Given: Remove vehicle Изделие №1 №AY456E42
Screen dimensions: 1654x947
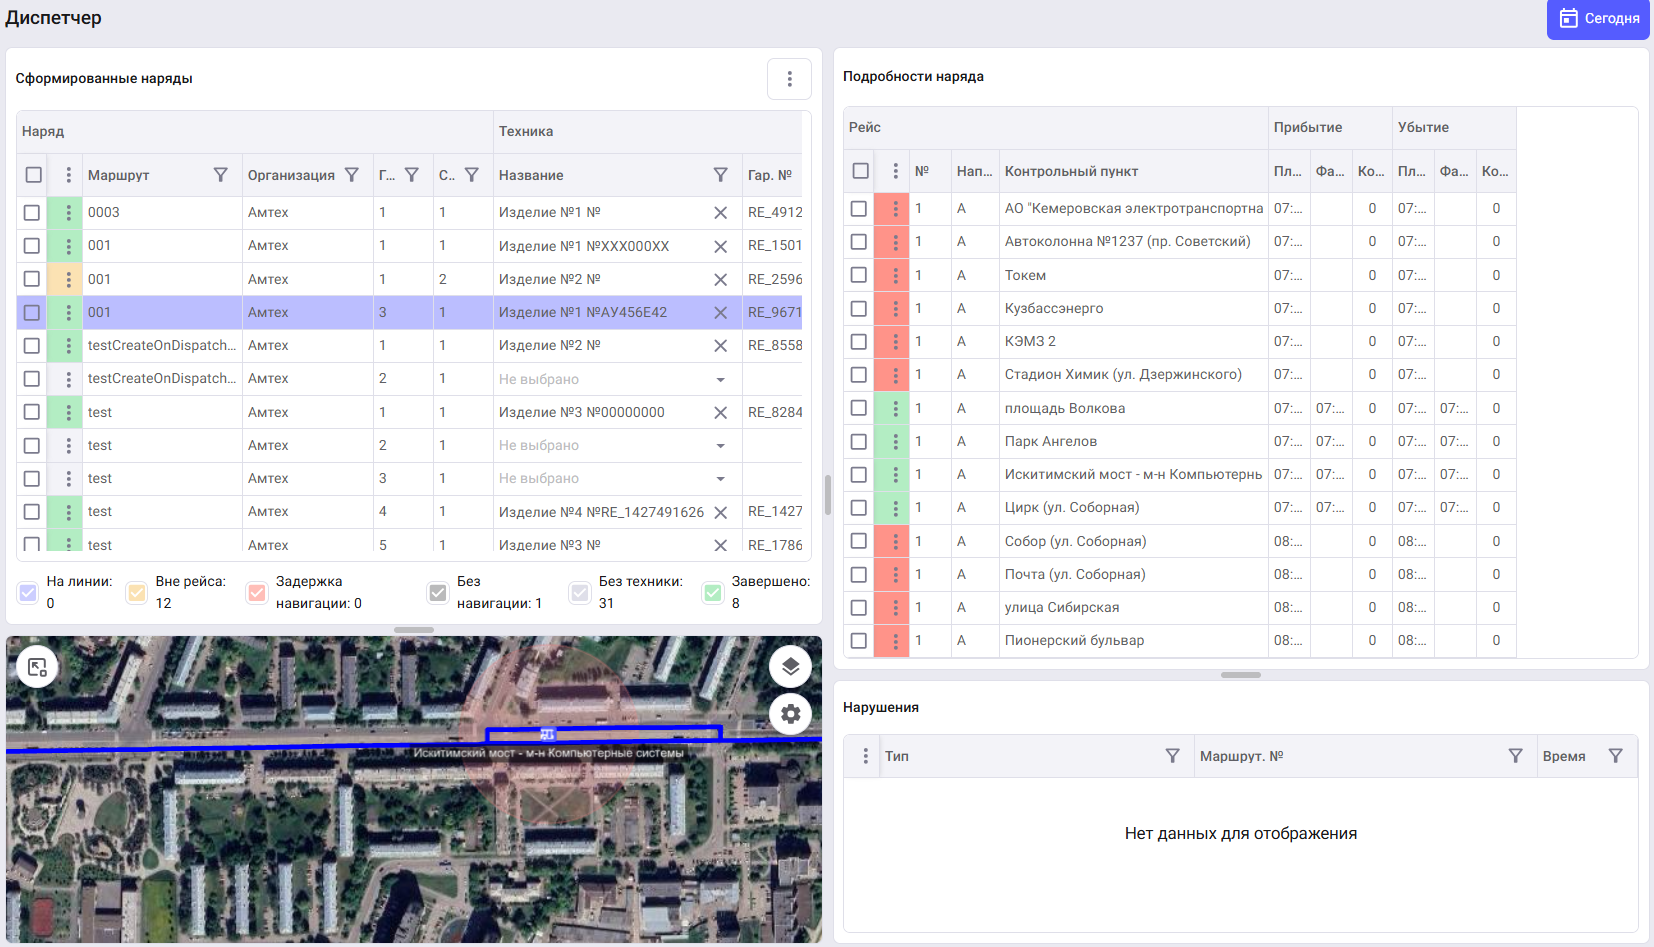Looking at the screenshot, I should (x=720, y=313).
